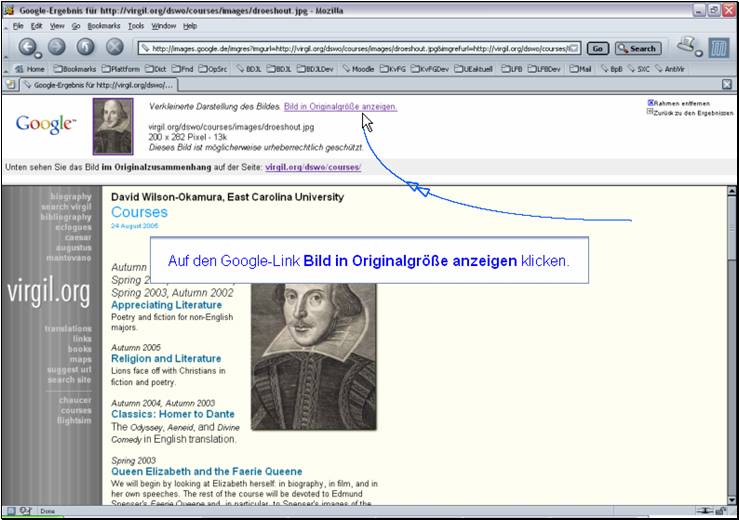
Task: Open the Bookmarks menu in the menu bar
Action: [x=104, y=25]
